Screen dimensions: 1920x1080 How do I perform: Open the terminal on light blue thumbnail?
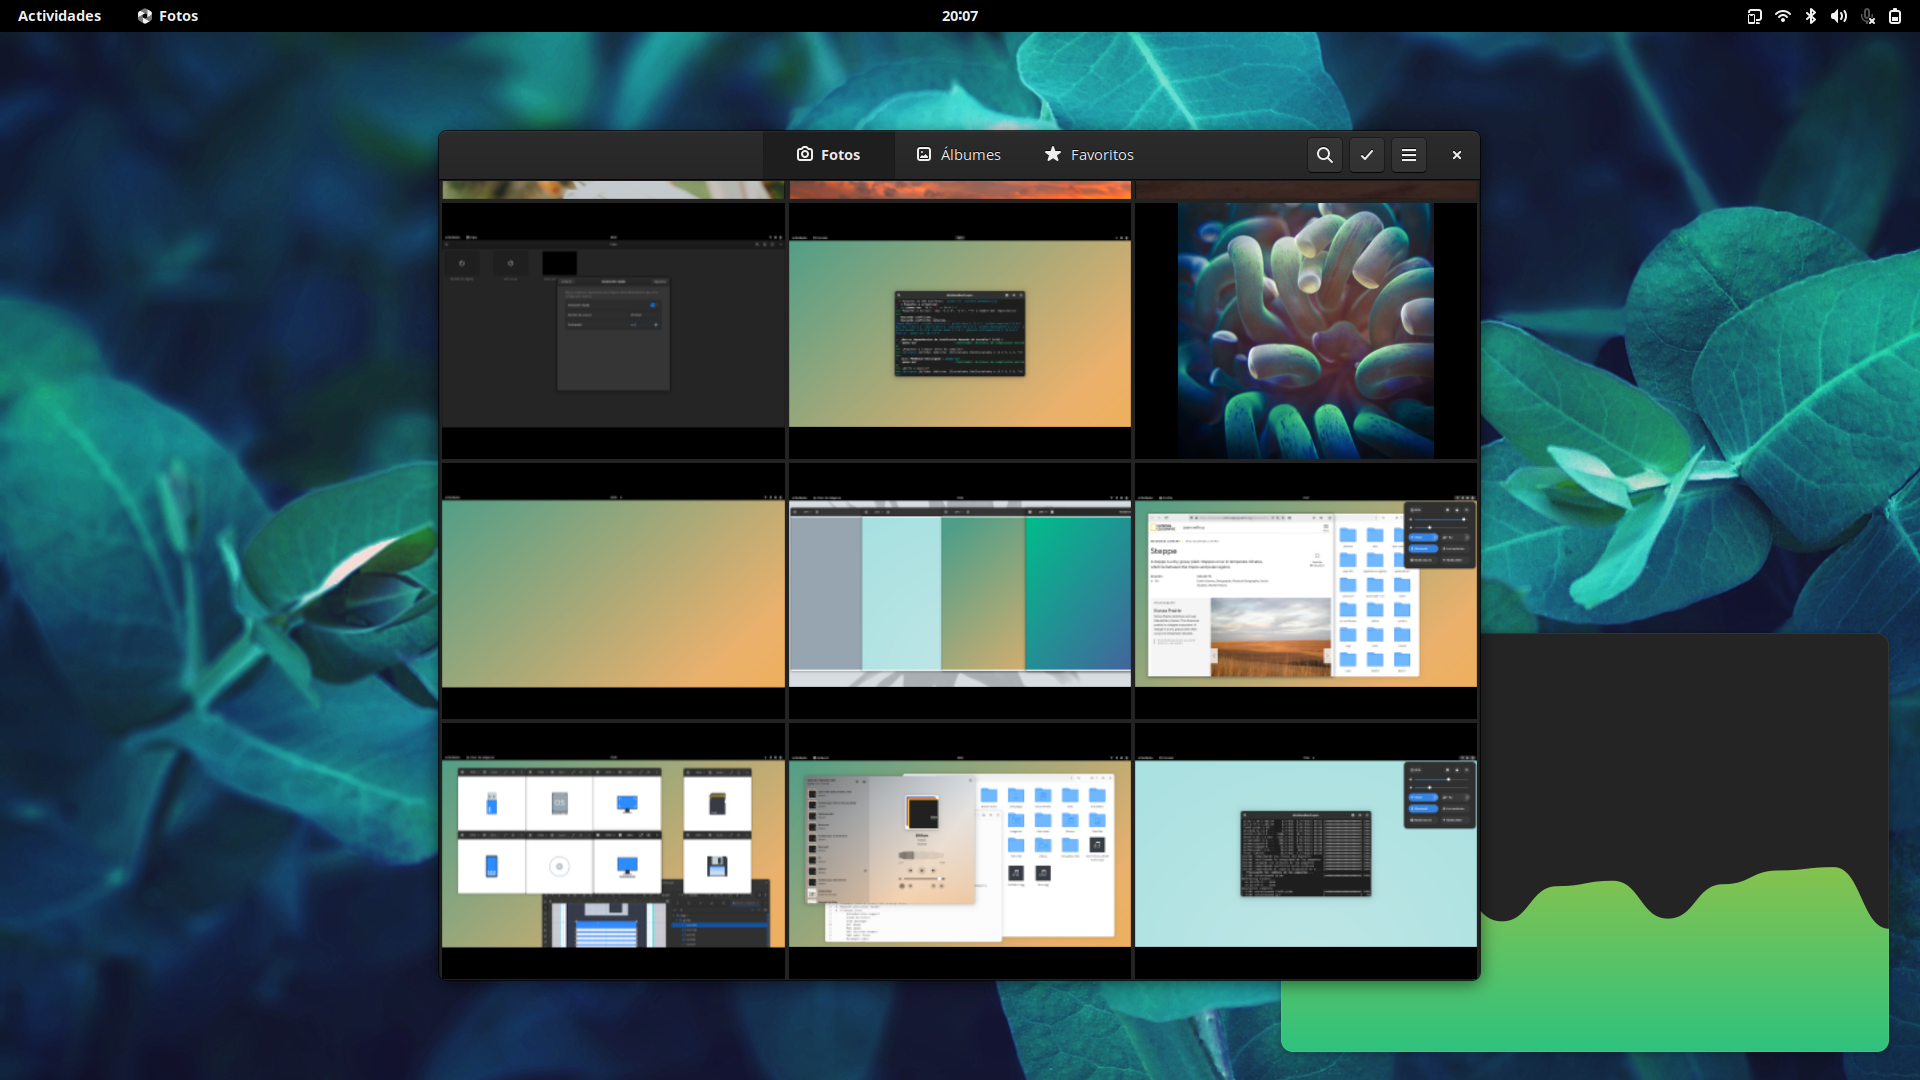pyautogui.click(x=1305, y=852)
